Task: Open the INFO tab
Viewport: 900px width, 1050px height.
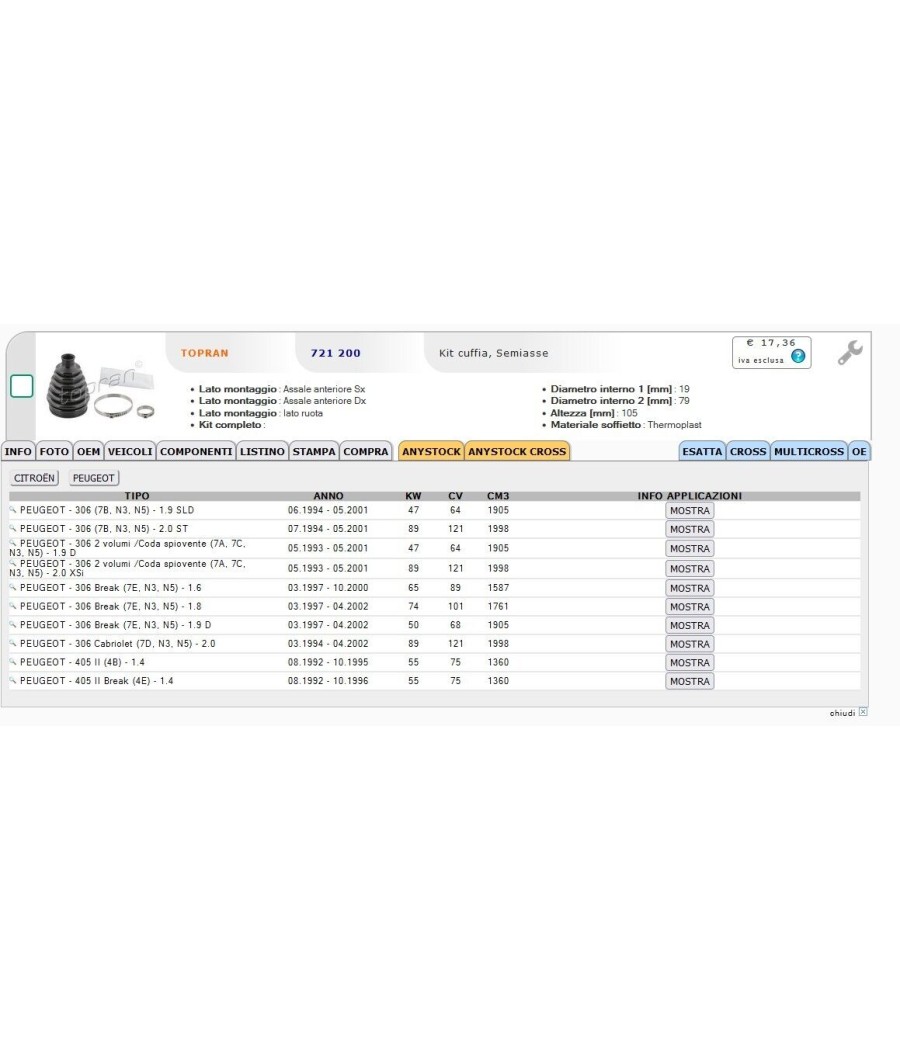Action: 18,451
